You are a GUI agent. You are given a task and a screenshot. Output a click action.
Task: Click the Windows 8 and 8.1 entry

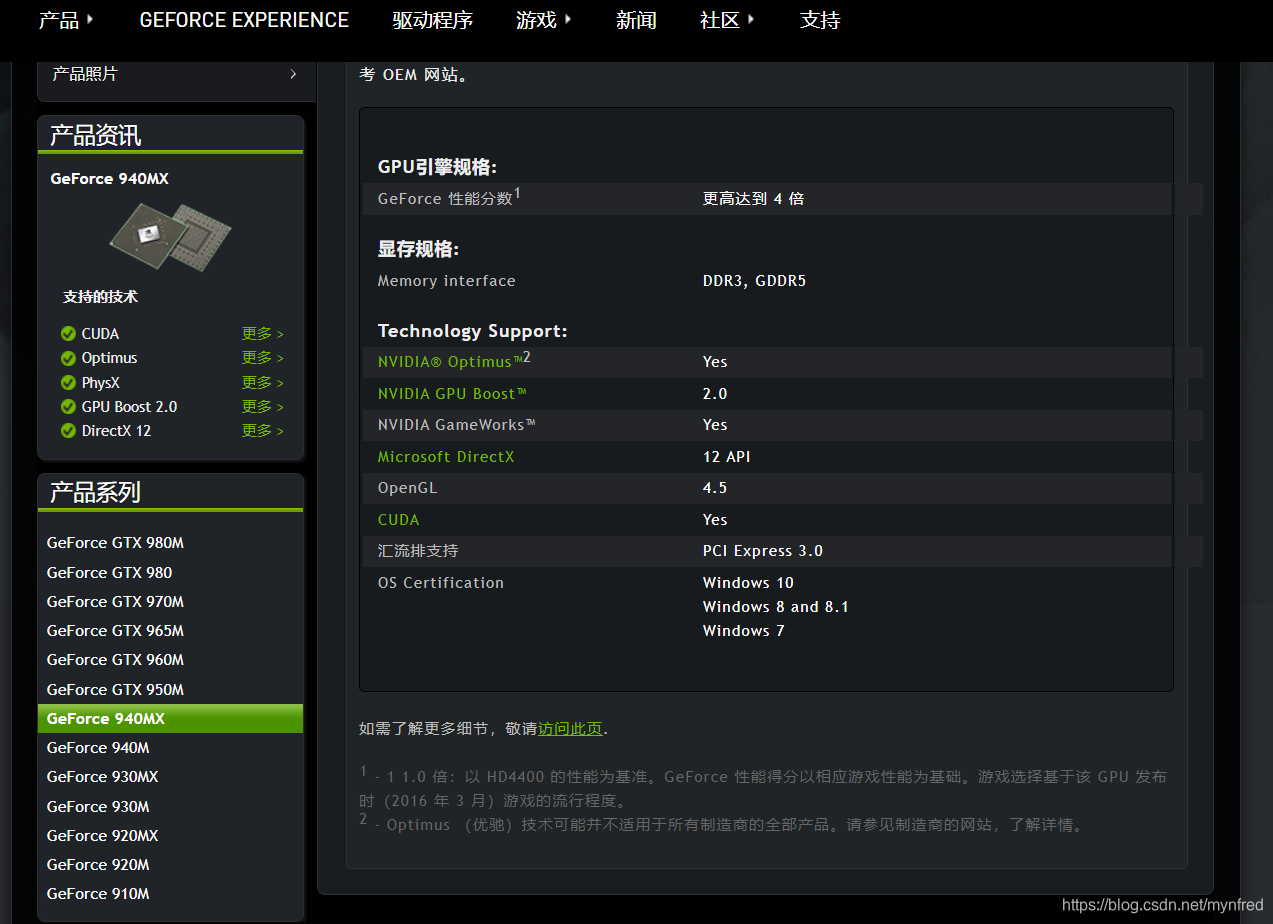776,607
